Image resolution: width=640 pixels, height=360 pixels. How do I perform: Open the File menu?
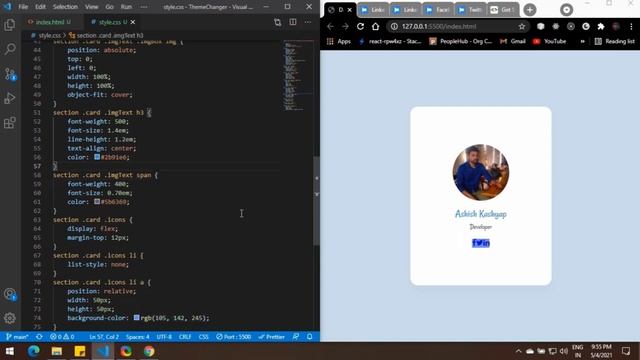pyautogui.click(x=23, y=7)
